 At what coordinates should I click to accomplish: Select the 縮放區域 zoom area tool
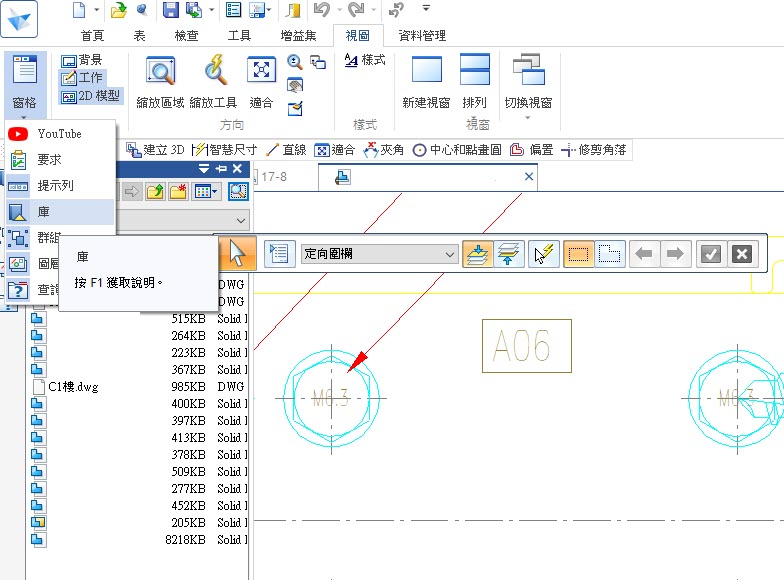click(x=160, y=82)
